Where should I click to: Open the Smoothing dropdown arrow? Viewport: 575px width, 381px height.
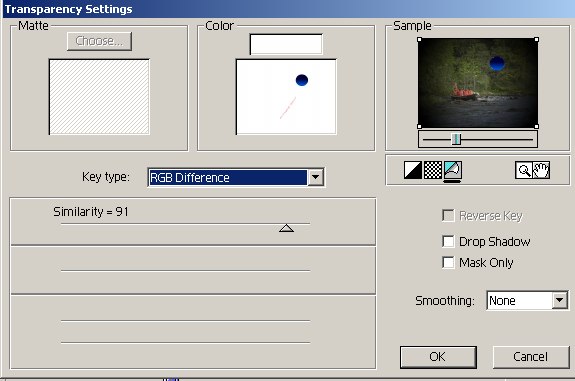[x=559, y=300]
